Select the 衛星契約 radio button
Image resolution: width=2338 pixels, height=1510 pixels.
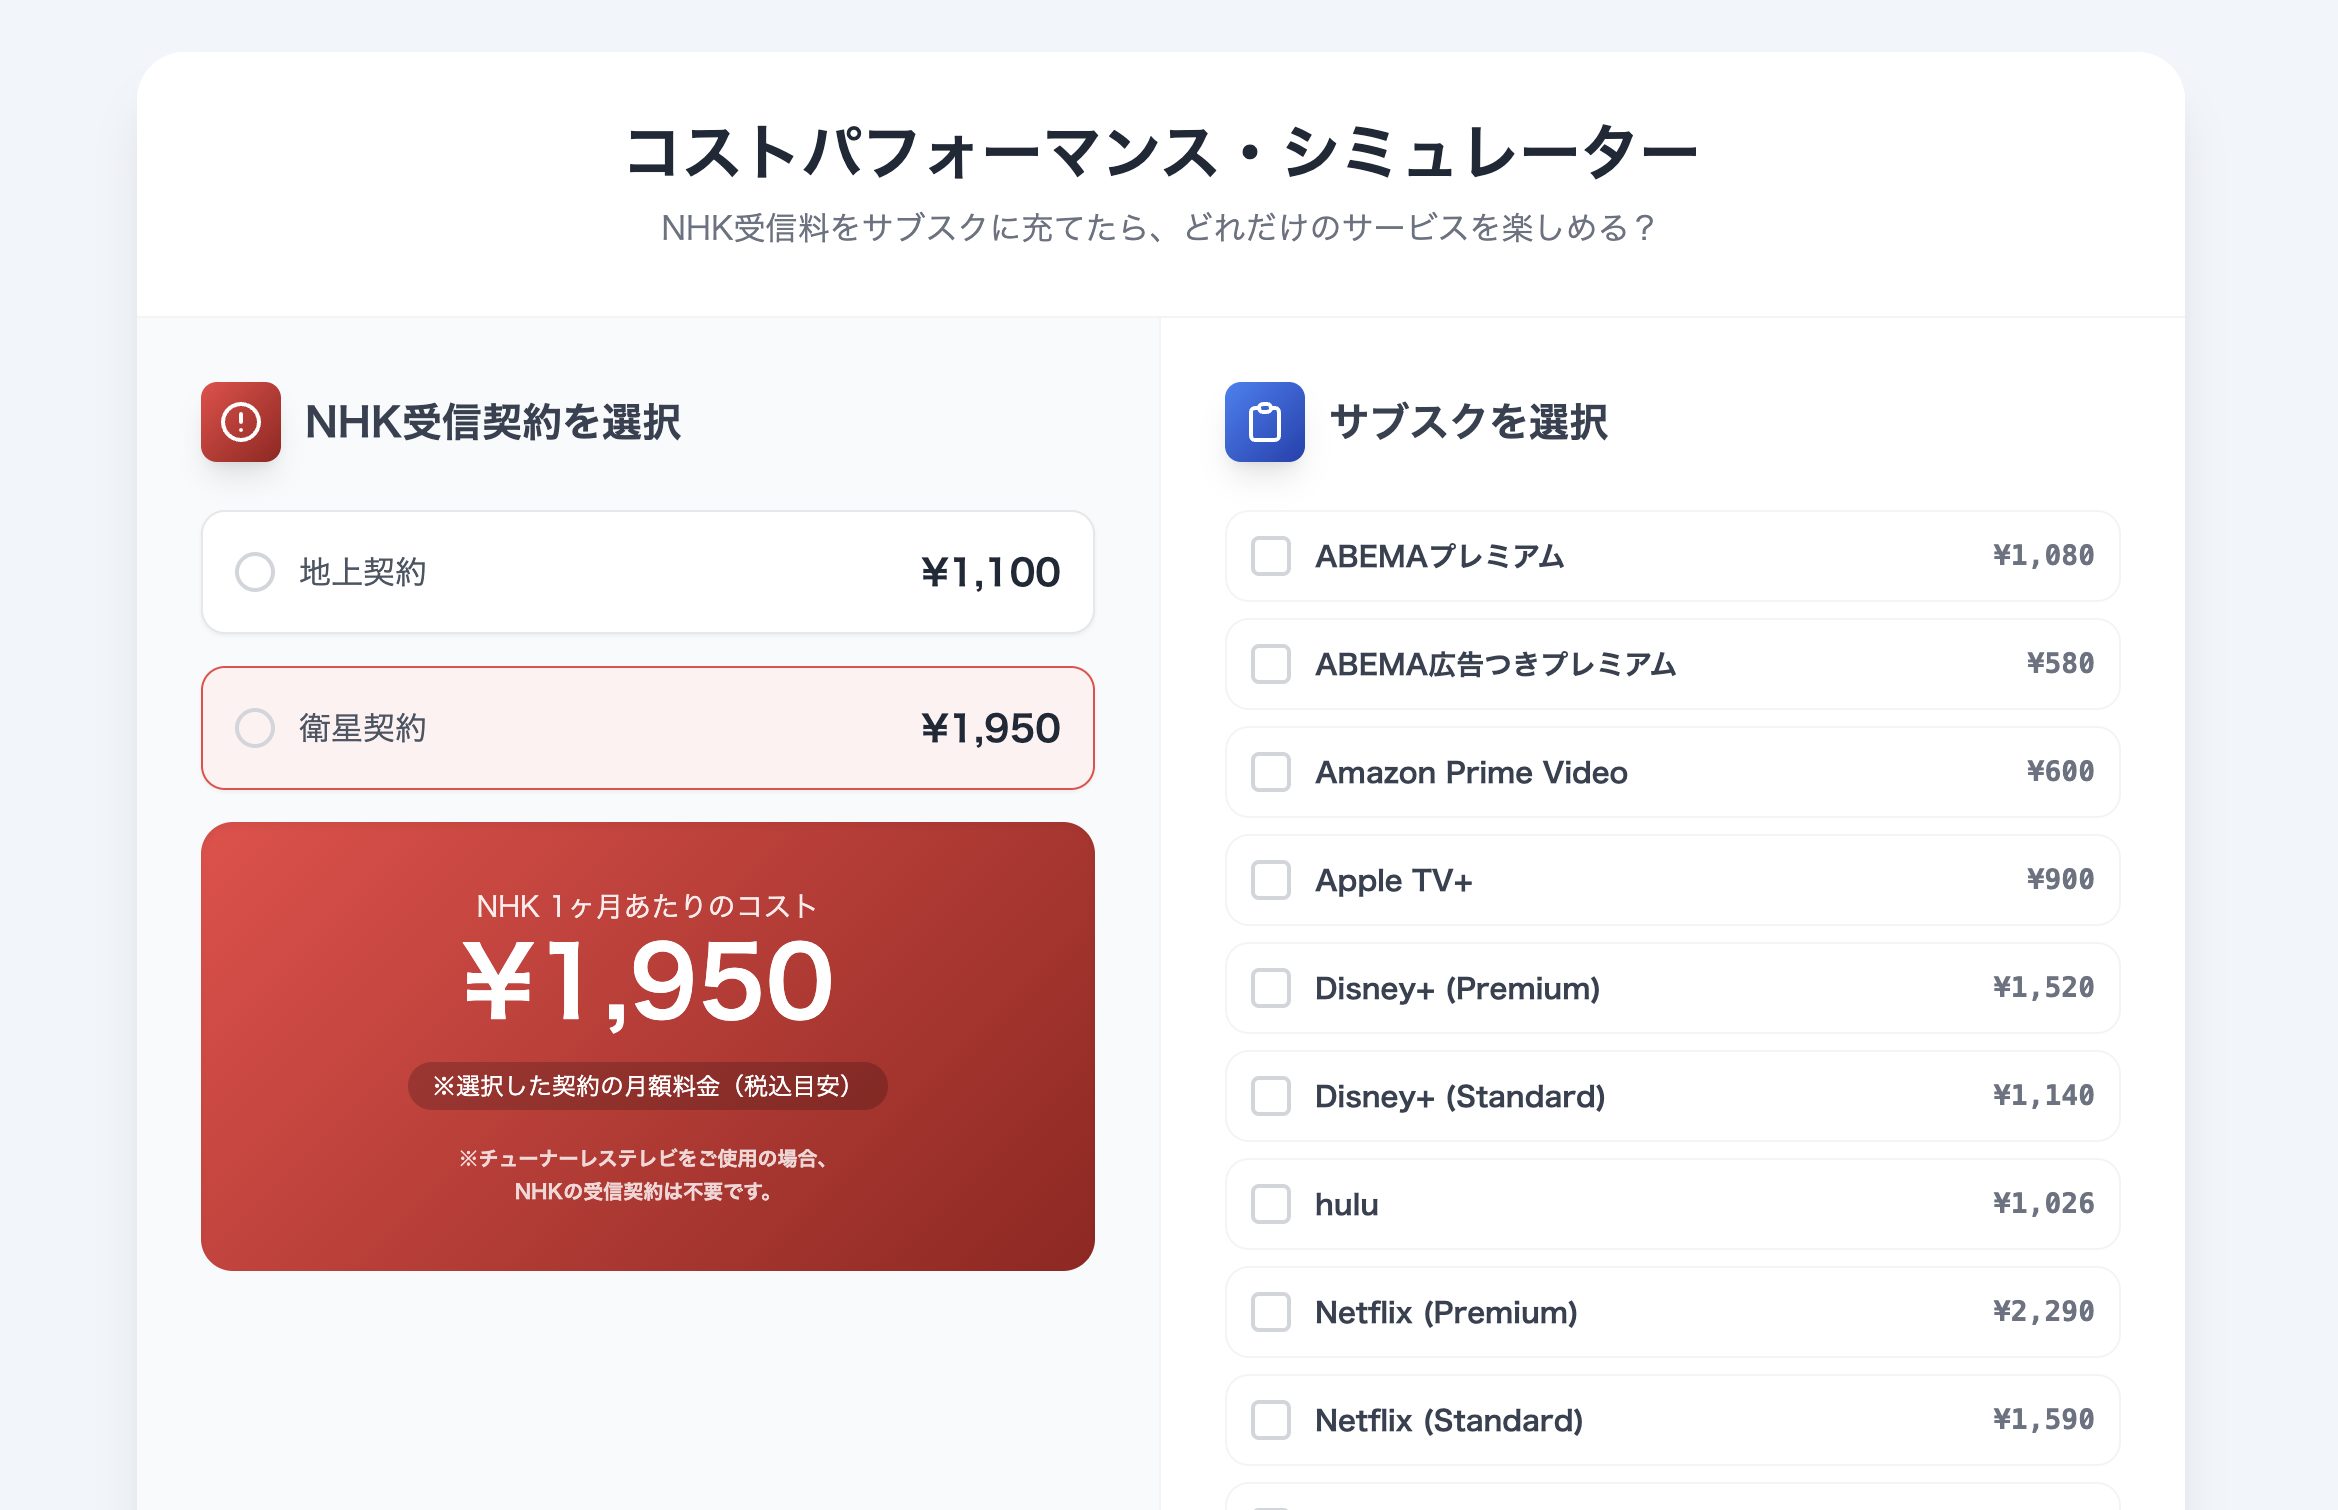pyautogui.click(x=256, y=728)
